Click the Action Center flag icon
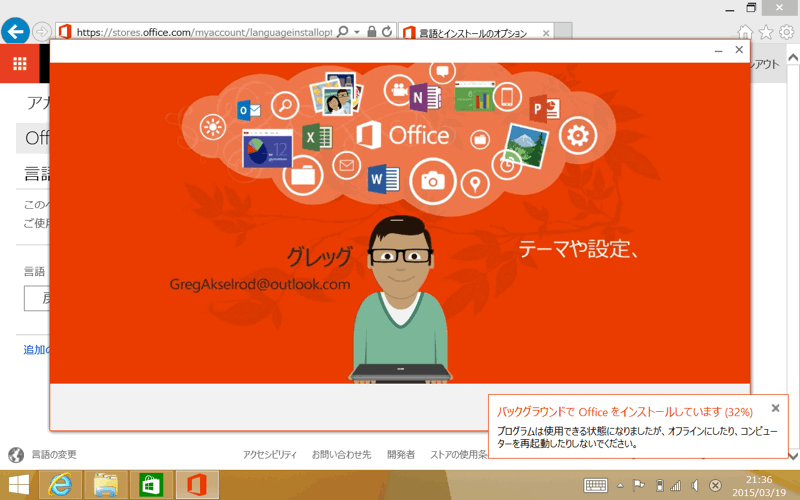 pos(638,485)
